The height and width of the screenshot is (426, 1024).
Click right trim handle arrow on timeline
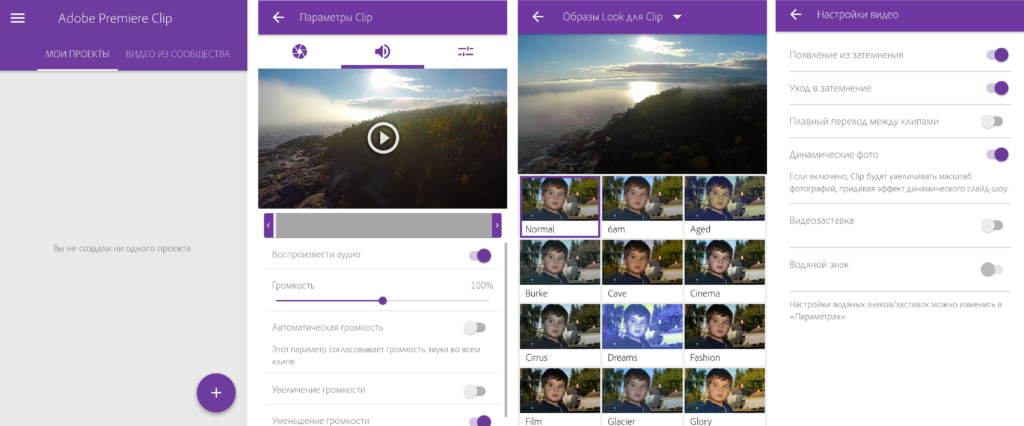[496, 225]
